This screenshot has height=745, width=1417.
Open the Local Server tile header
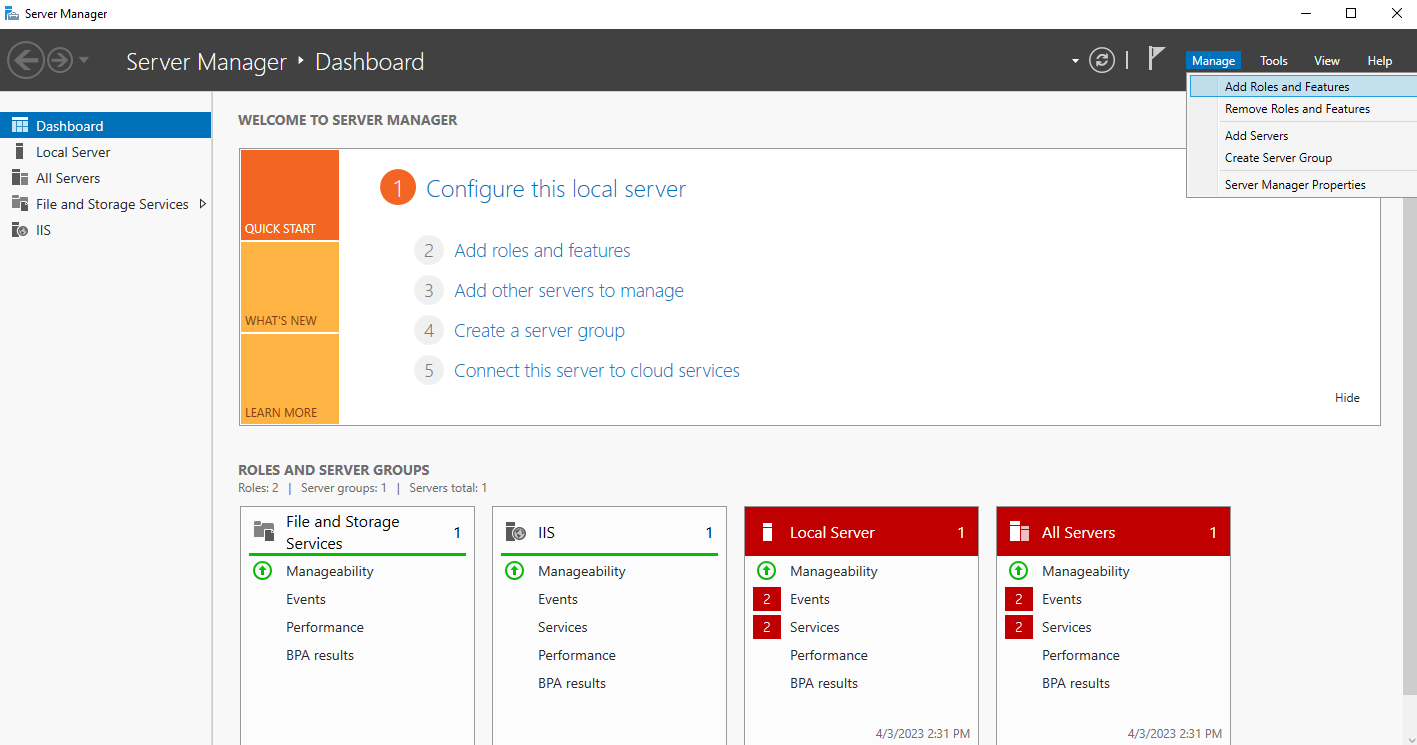(861, 532)
